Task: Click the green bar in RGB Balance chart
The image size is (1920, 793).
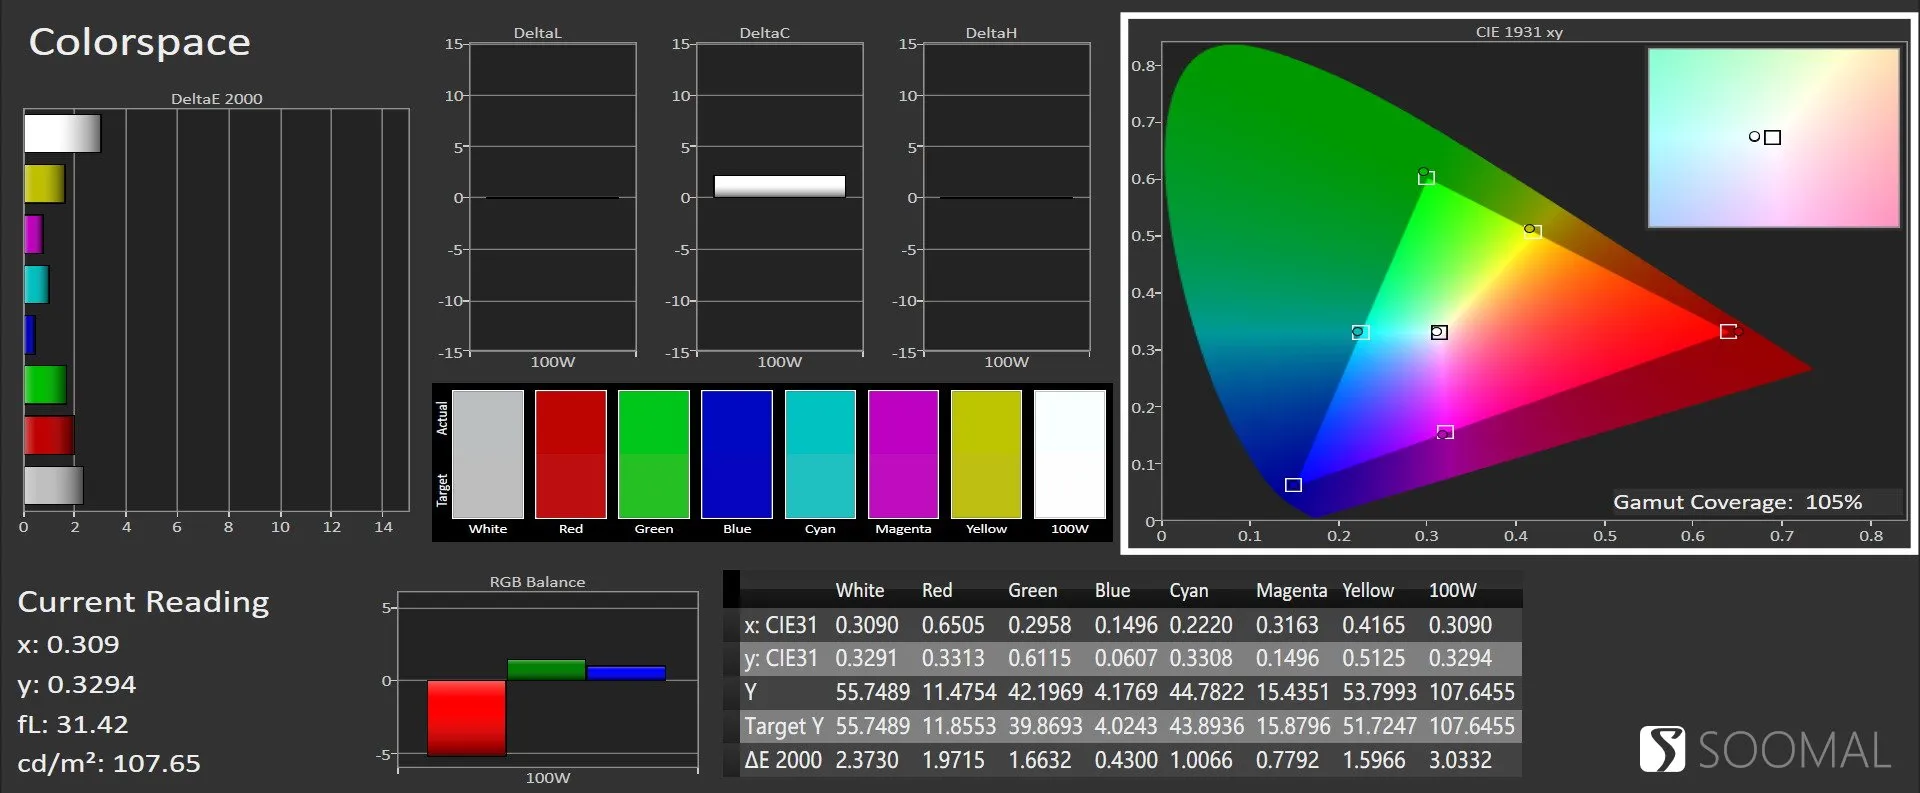Action: click(x=546, y=670)
